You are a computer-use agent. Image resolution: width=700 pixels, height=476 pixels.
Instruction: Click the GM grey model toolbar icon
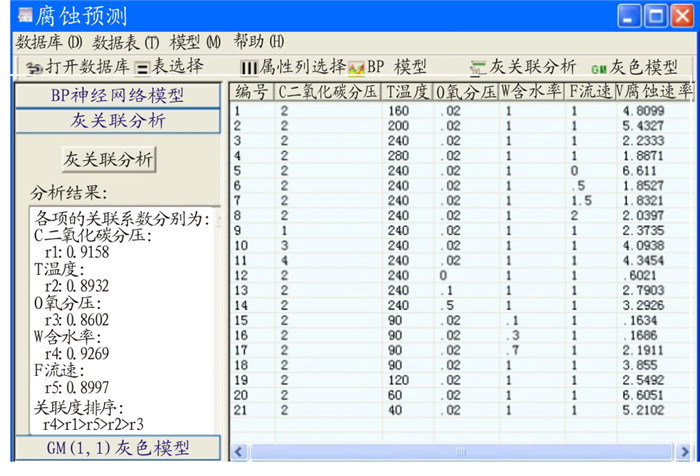click(599, 69)
